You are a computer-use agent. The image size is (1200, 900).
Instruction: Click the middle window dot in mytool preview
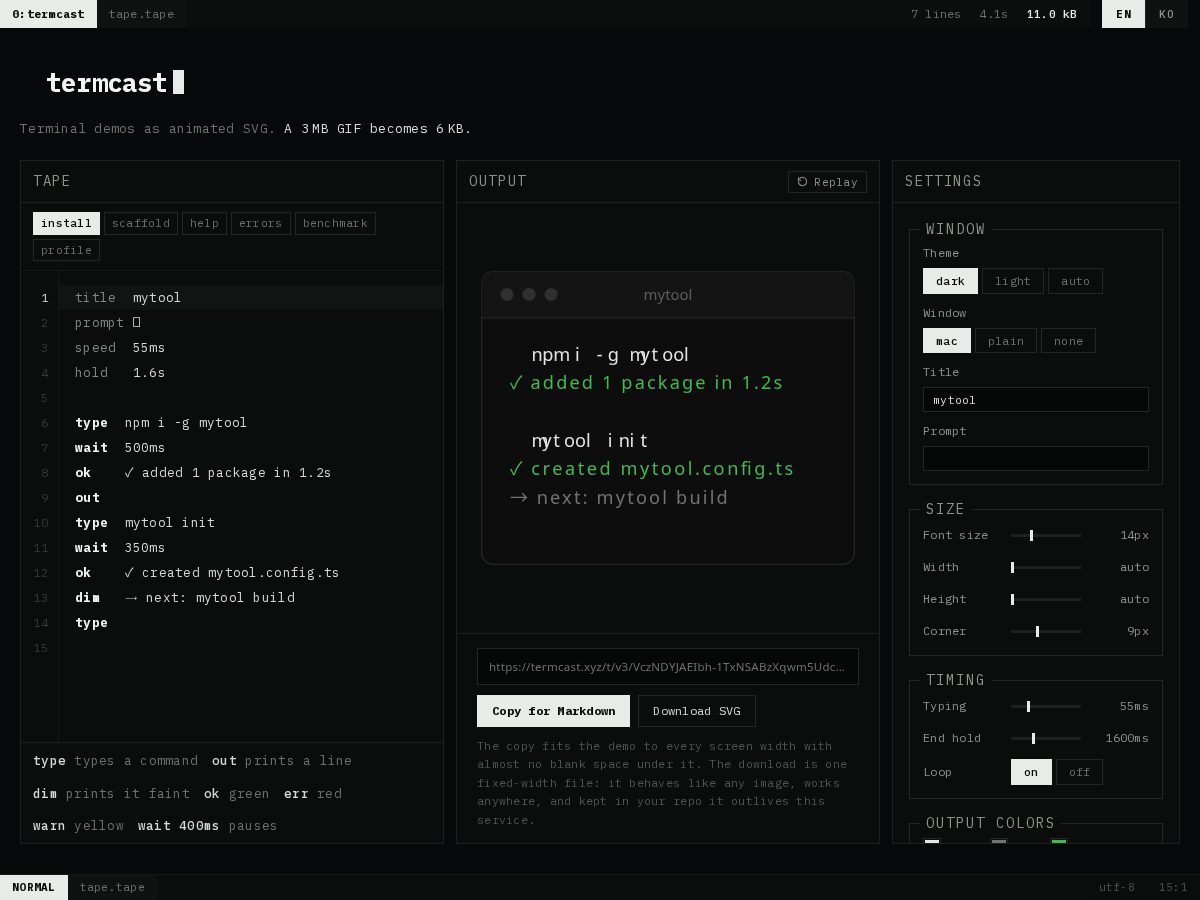point(529,294)
